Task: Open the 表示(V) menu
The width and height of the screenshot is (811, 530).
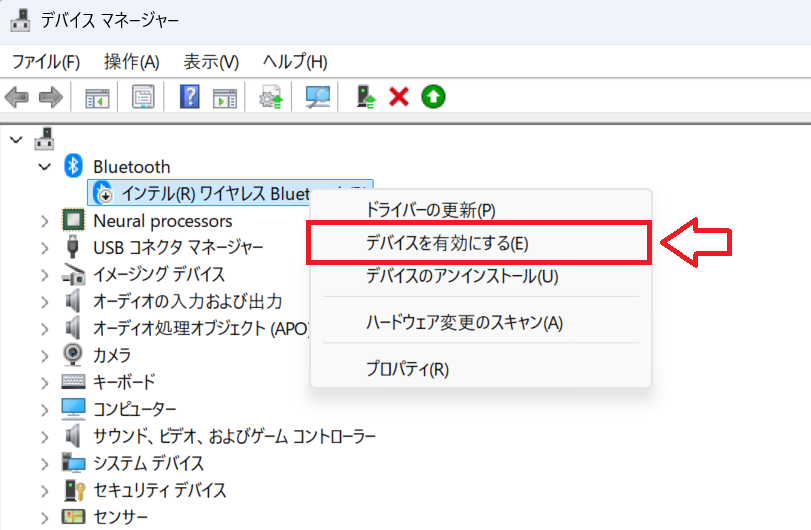Action: point(211,62)
